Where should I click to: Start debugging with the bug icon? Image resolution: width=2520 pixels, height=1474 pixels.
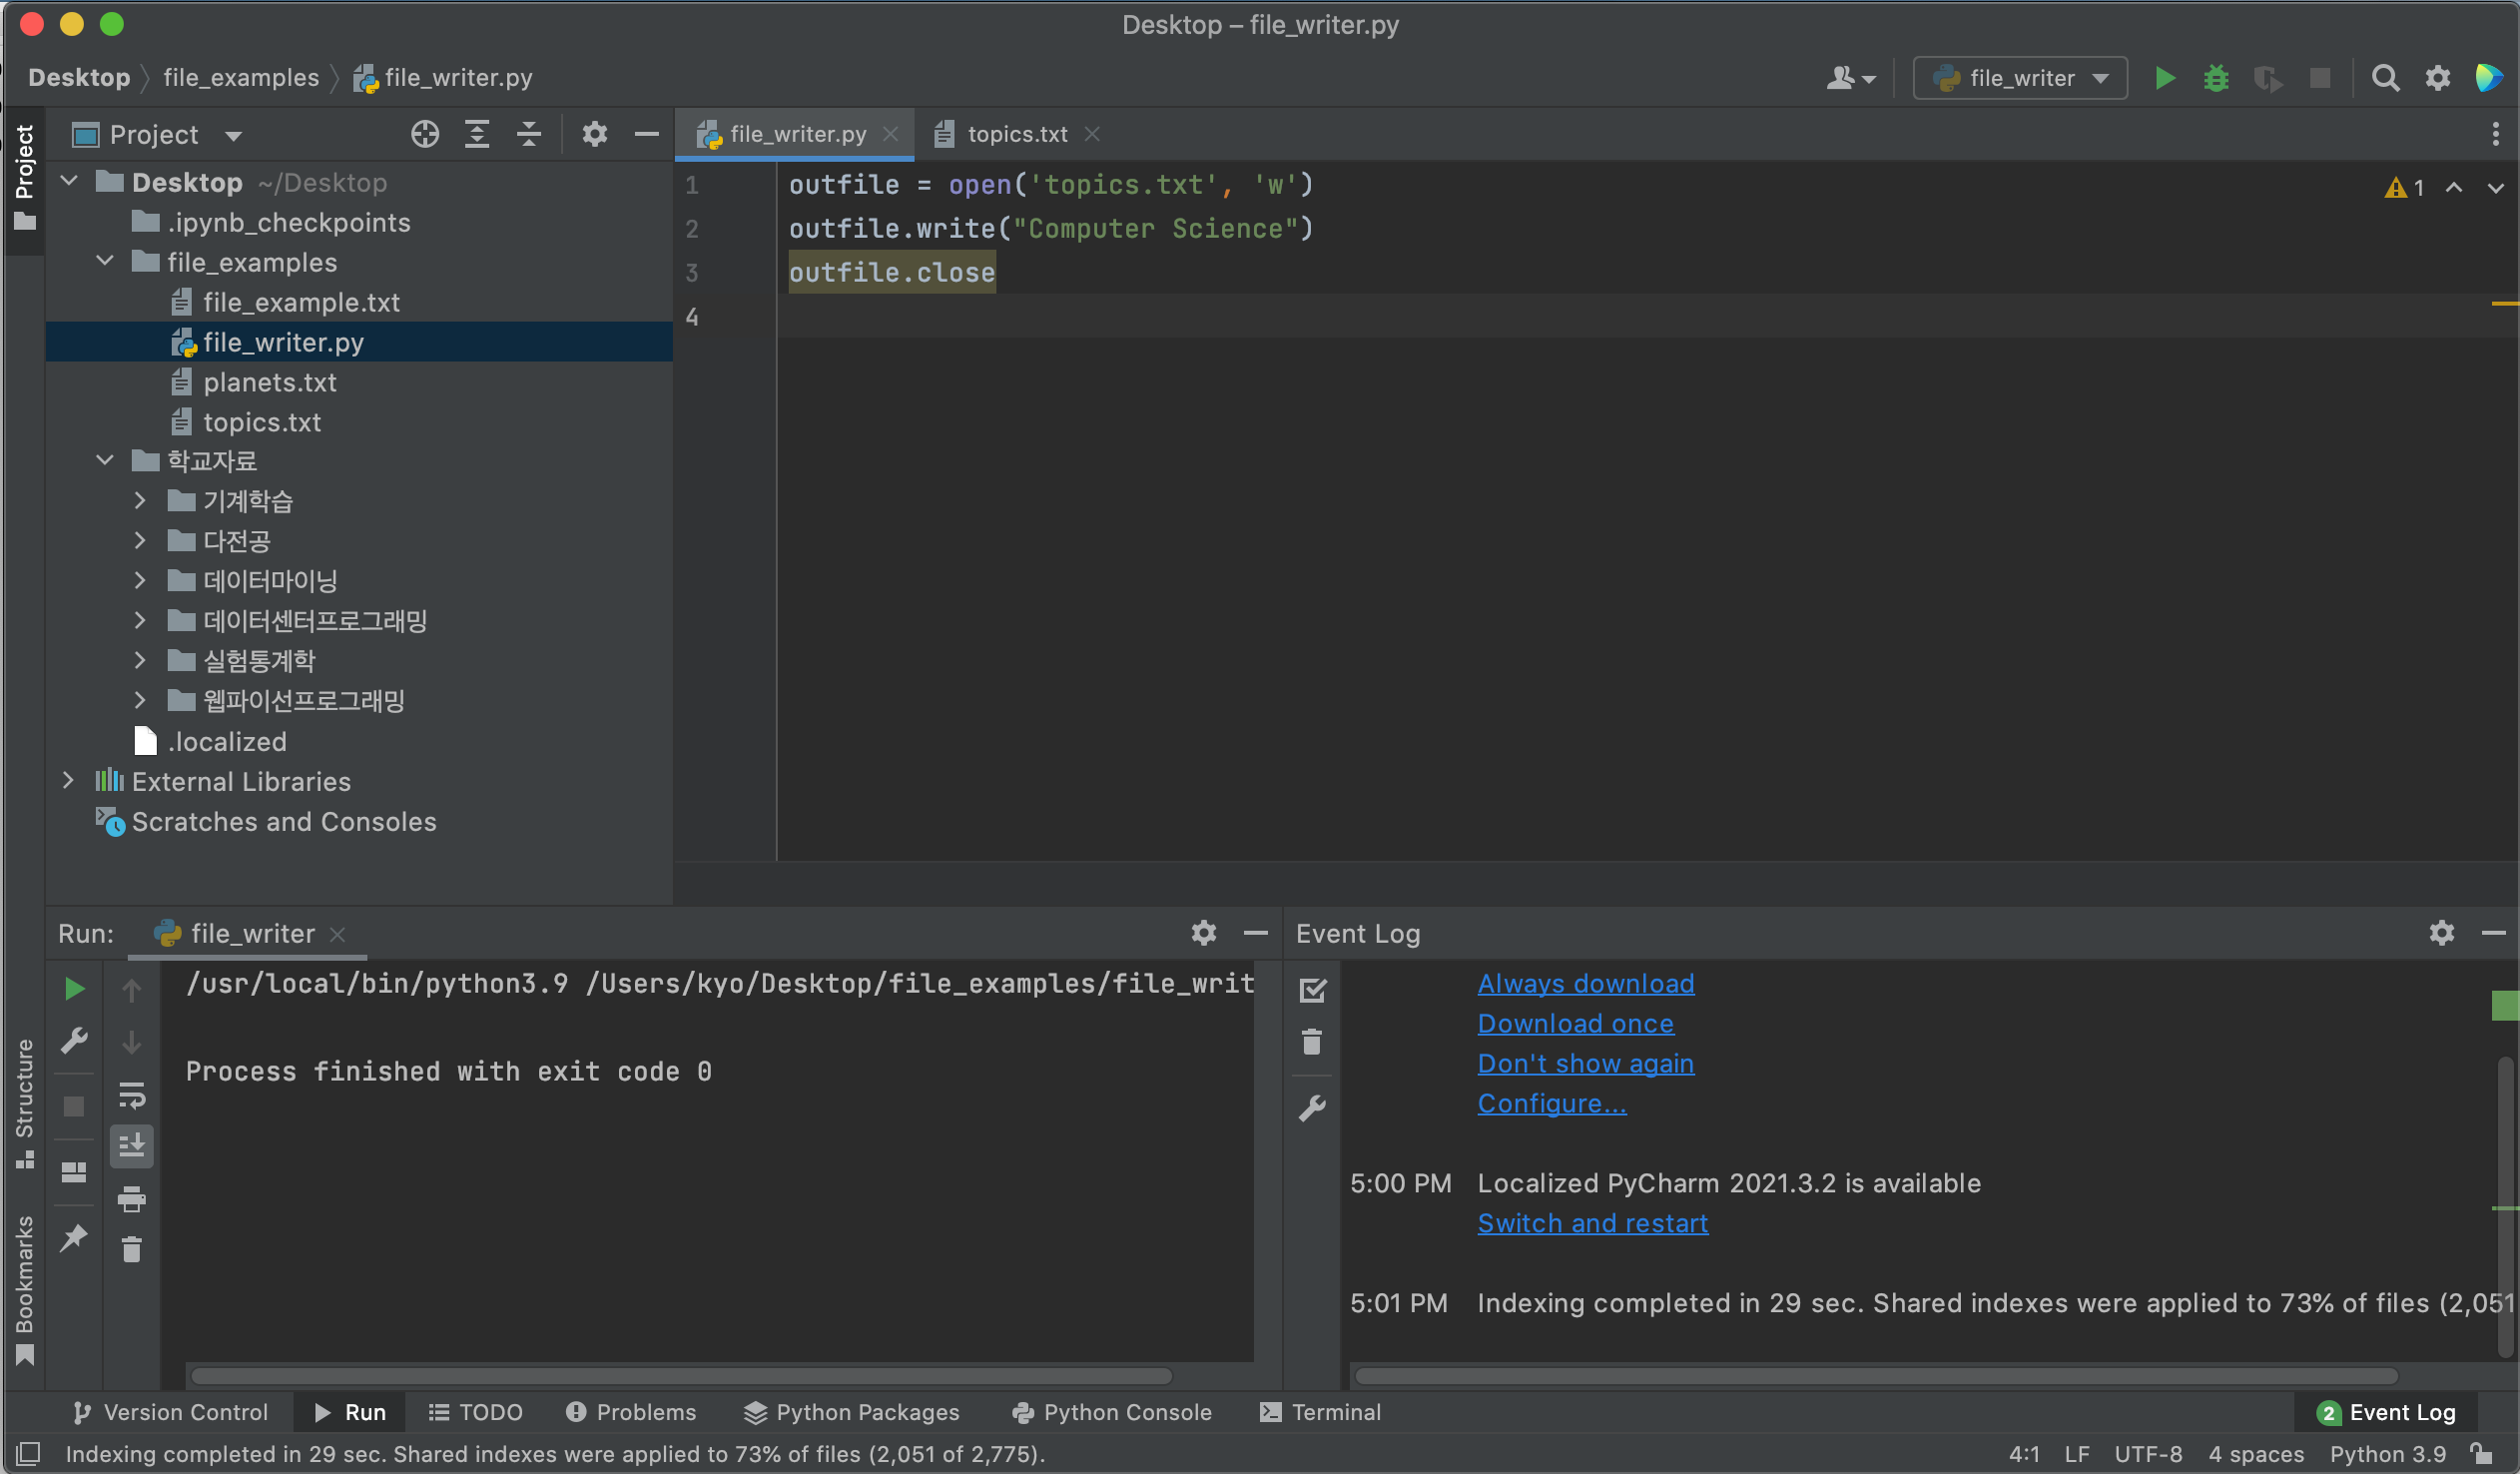tap(2216, 78)
